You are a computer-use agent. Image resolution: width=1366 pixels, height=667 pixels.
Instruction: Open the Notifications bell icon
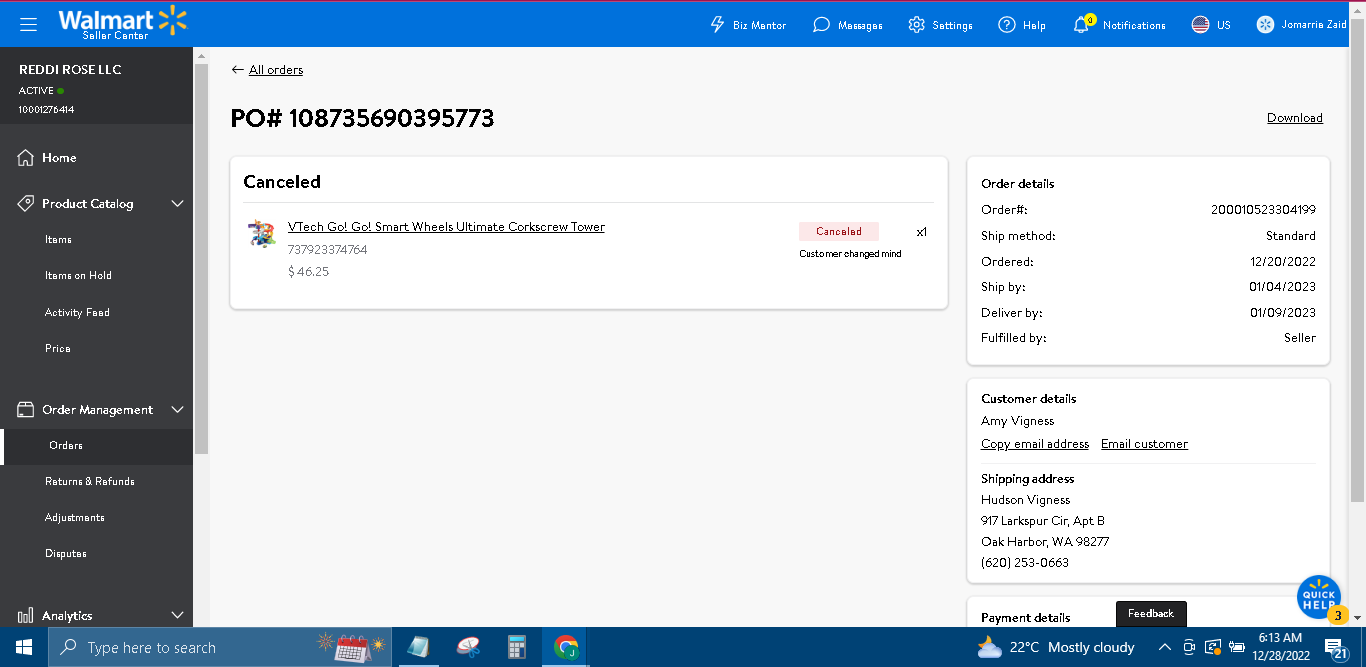[x=1081, y=25]
